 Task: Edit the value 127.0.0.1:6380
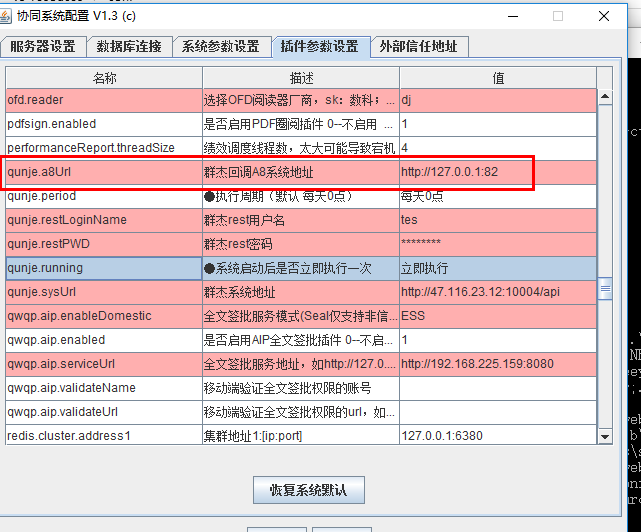click(x=498, y=435)
